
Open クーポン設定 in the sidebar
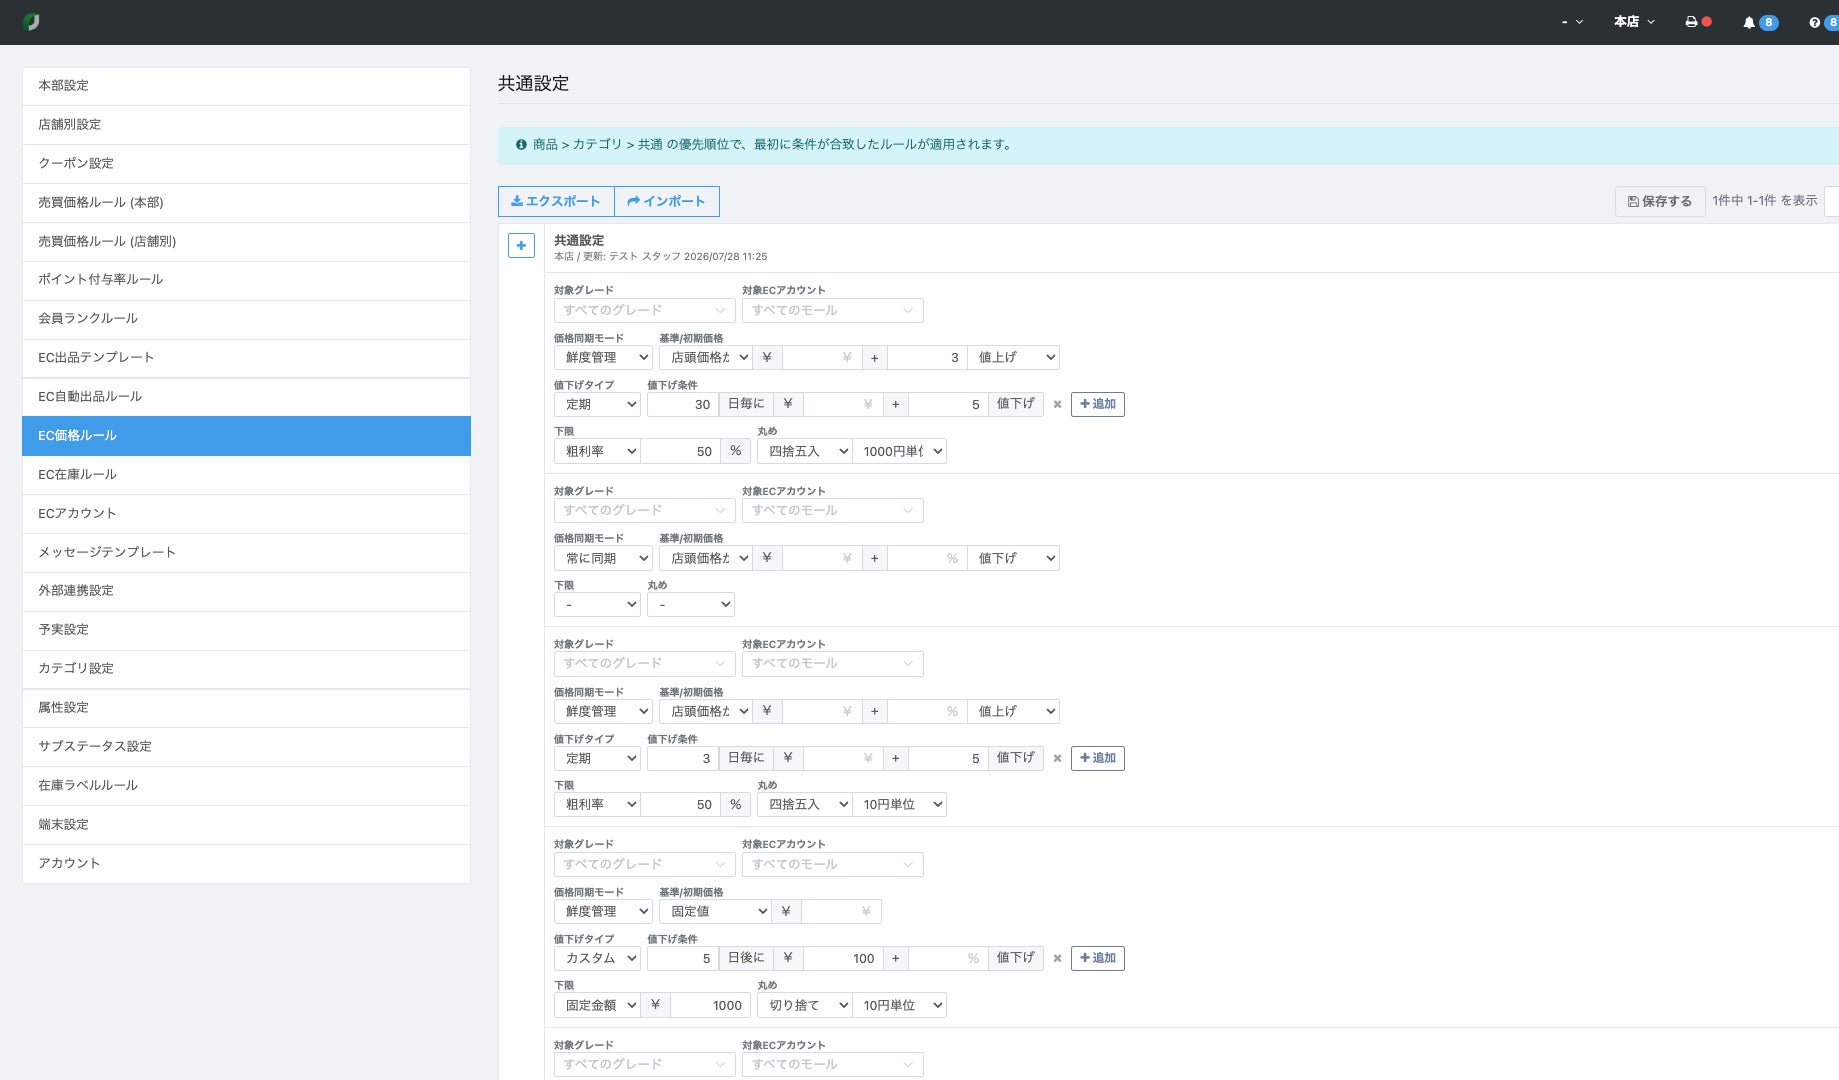tap(246, 164)
